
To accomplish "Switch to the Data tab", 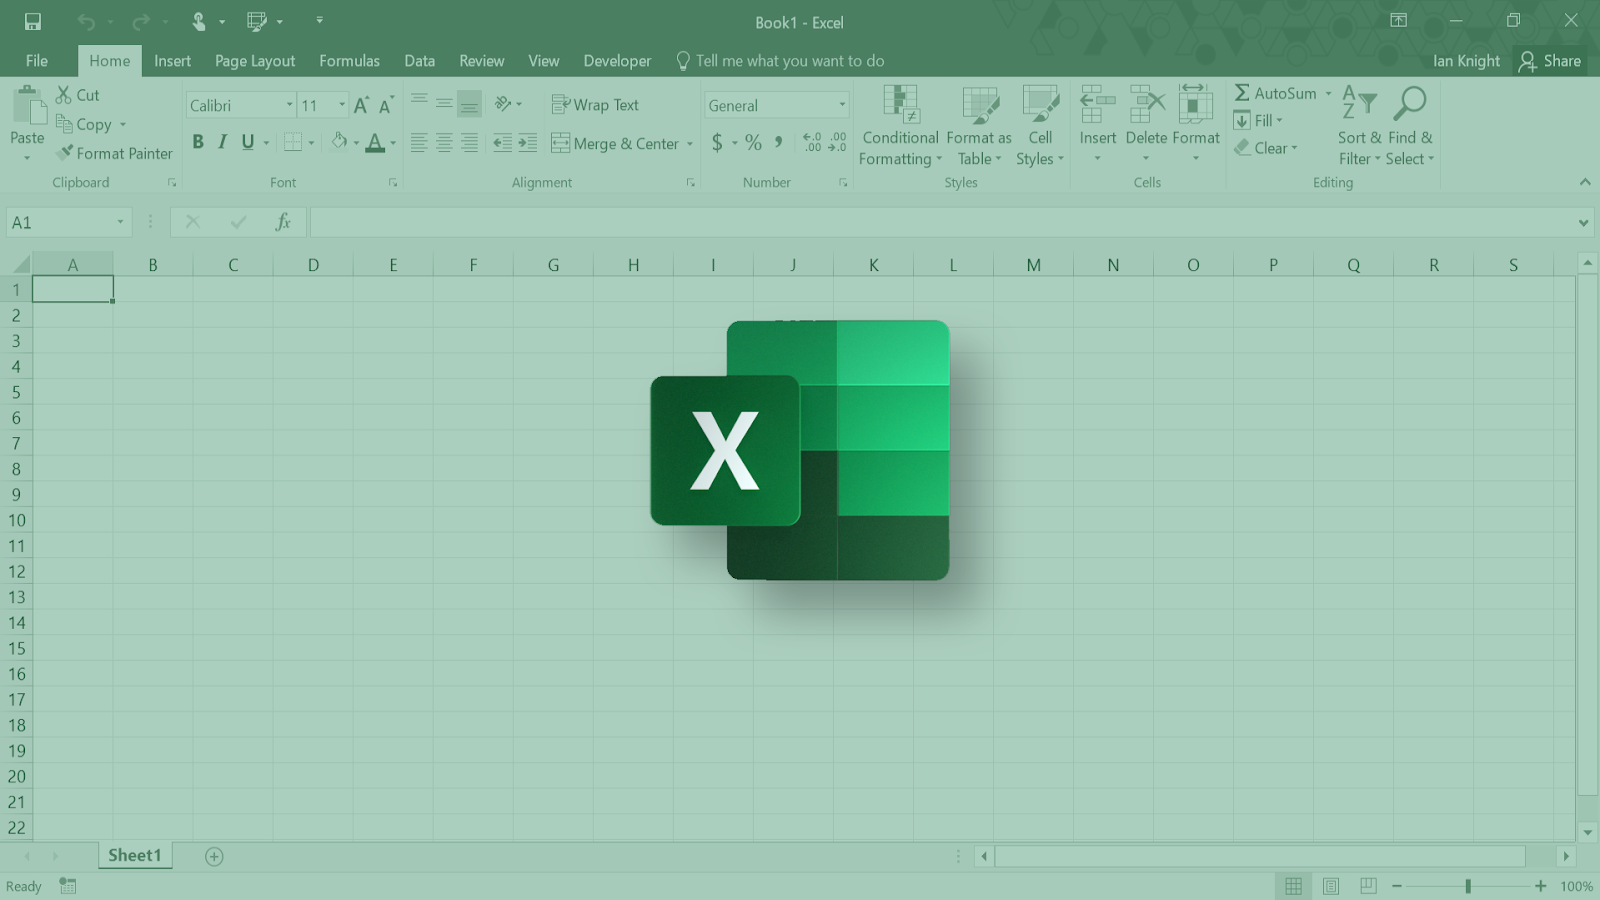I will click(x=419, y=61).
